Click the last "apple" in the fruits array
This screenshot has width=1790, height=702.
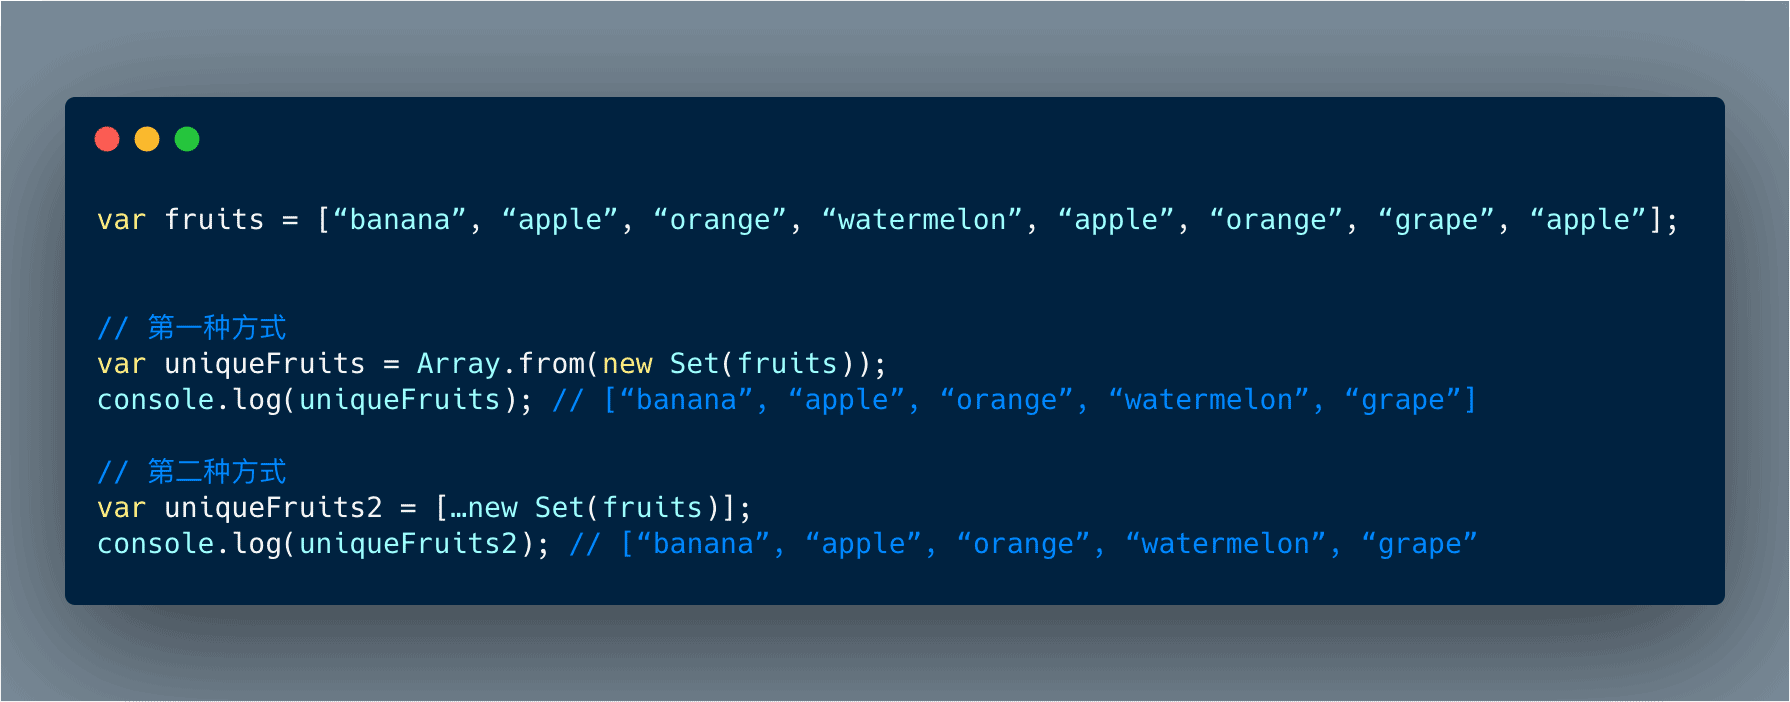[x=1588, y=220]
